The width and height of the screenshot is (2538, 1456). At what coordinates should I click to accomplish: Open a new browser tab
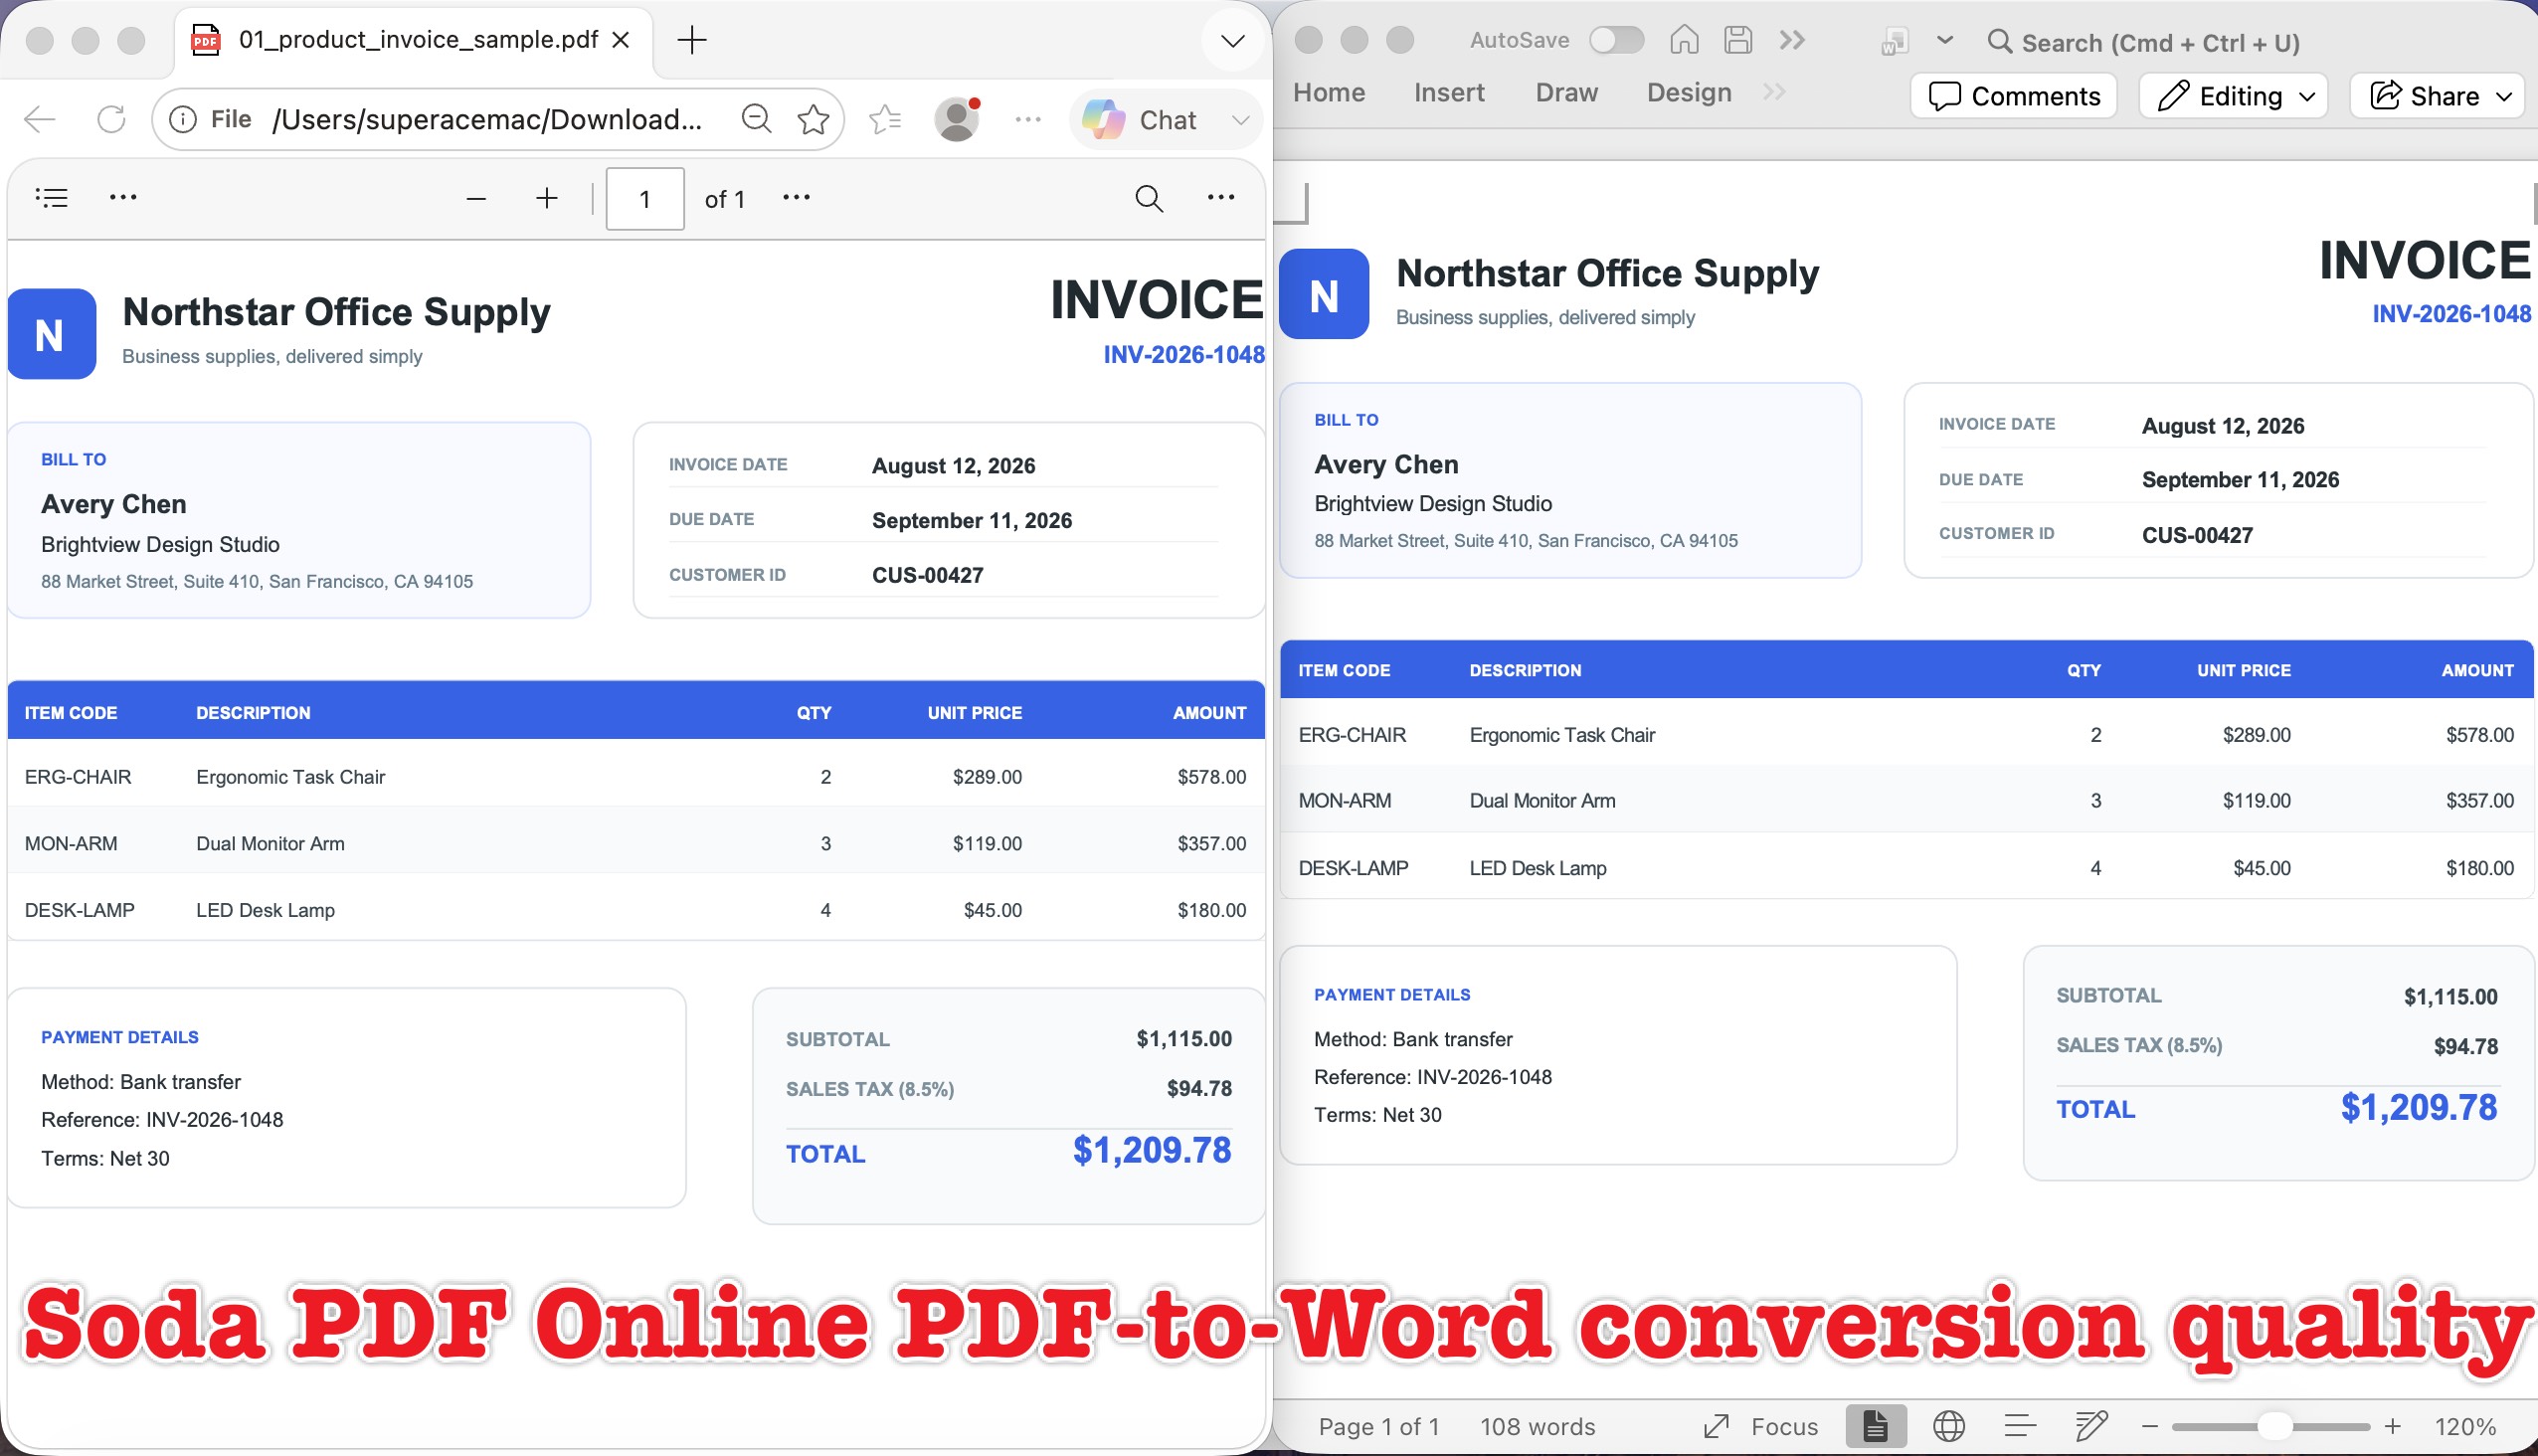(x=691, y=40)
